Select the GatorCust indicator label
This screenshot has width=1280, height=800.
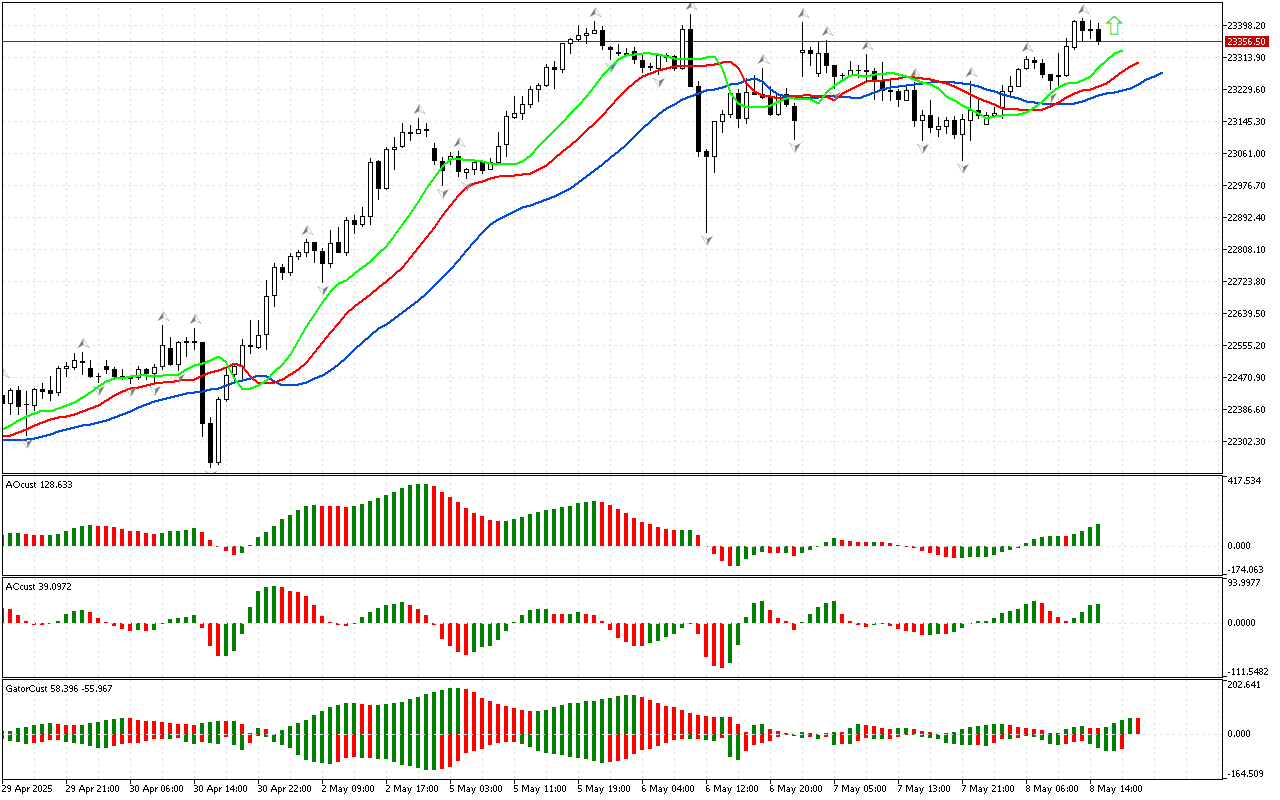point(58,689)
